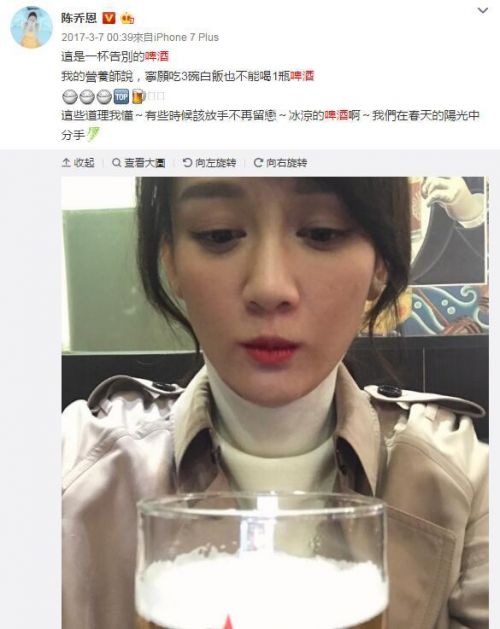Open the post options chevron dropdown
This screenshot has height=629, width=500.
(x=483, y=10)
